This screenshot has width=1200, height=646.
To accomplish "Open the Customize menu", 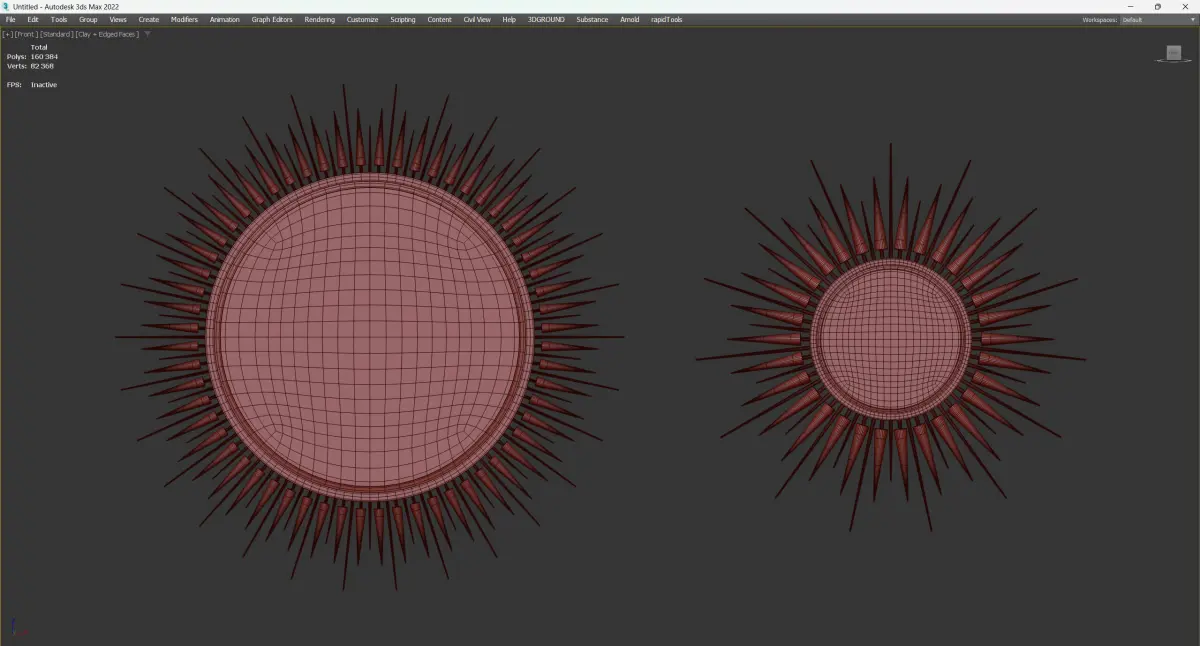I will pos(363,19).
